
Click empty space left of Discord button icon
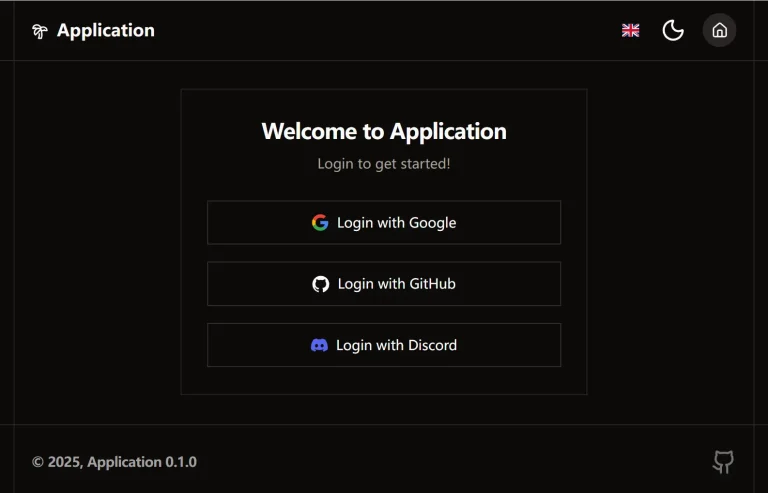pyautogui.click(x=255, y=345)
